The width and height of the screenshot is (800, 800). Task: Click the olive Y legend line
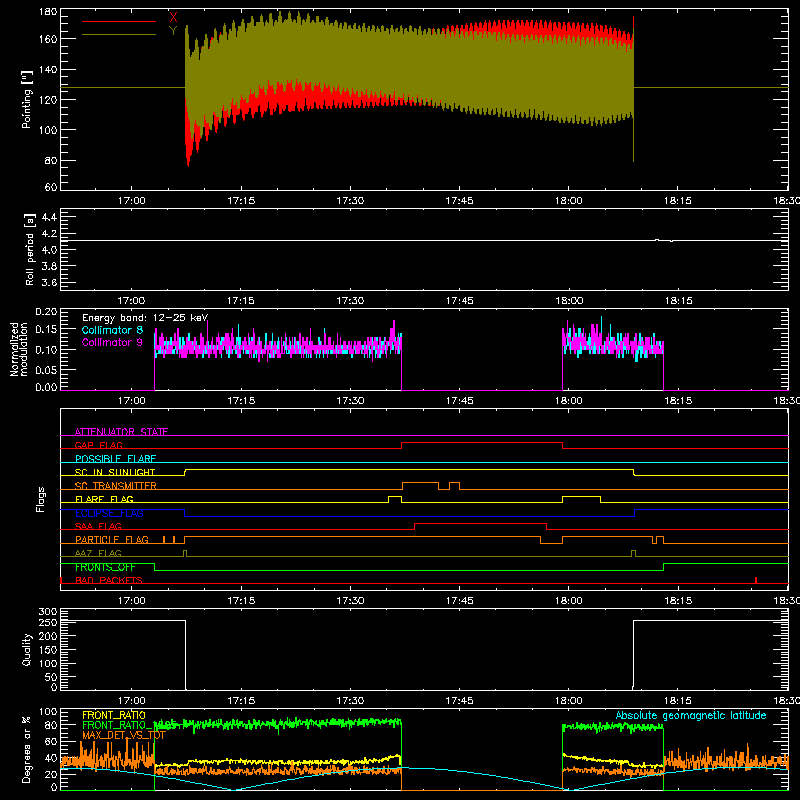click(x=119, y=35)
